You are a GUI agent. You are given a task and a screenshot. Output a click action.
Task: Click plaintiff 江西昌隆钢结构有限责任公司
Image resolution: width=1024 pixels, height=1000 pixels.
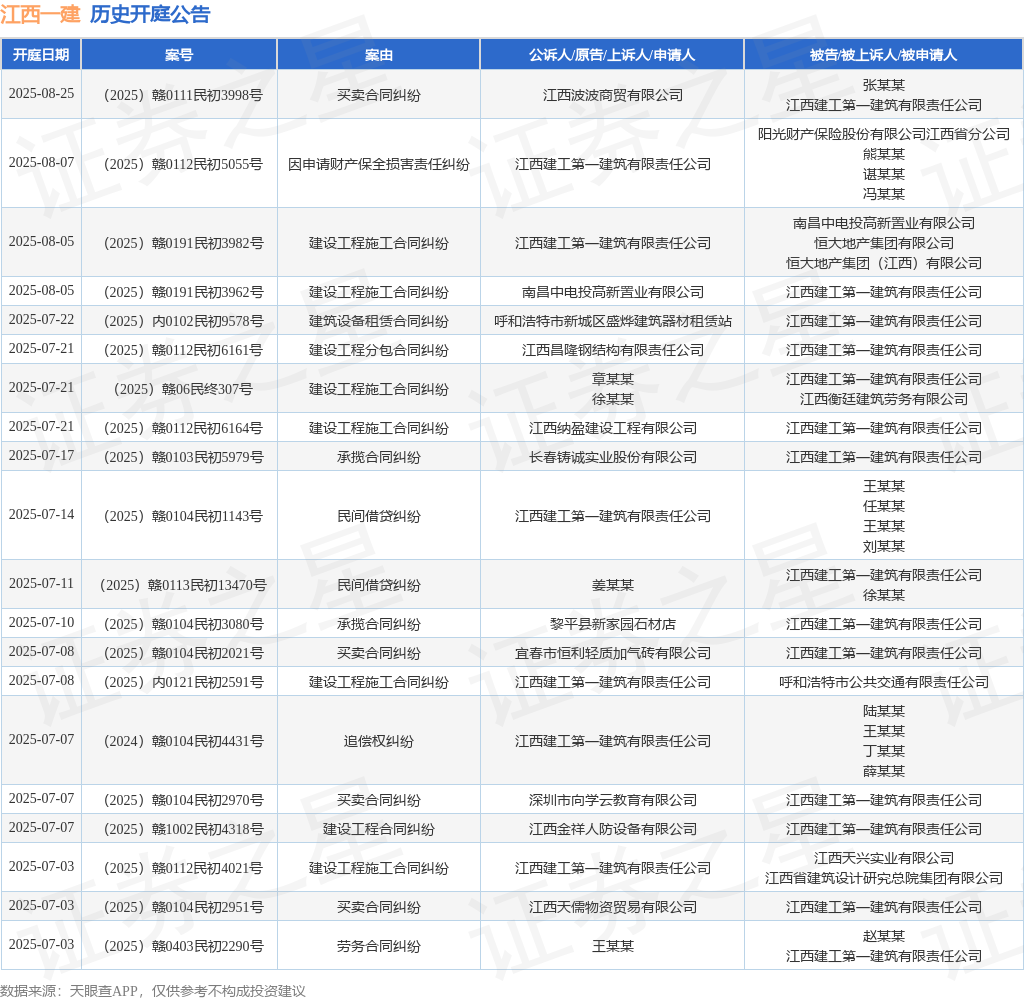(613, 350)
